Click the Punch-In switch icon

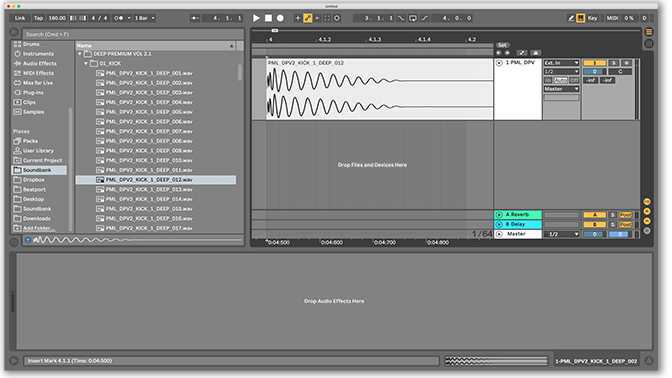[x=401, y=18]
